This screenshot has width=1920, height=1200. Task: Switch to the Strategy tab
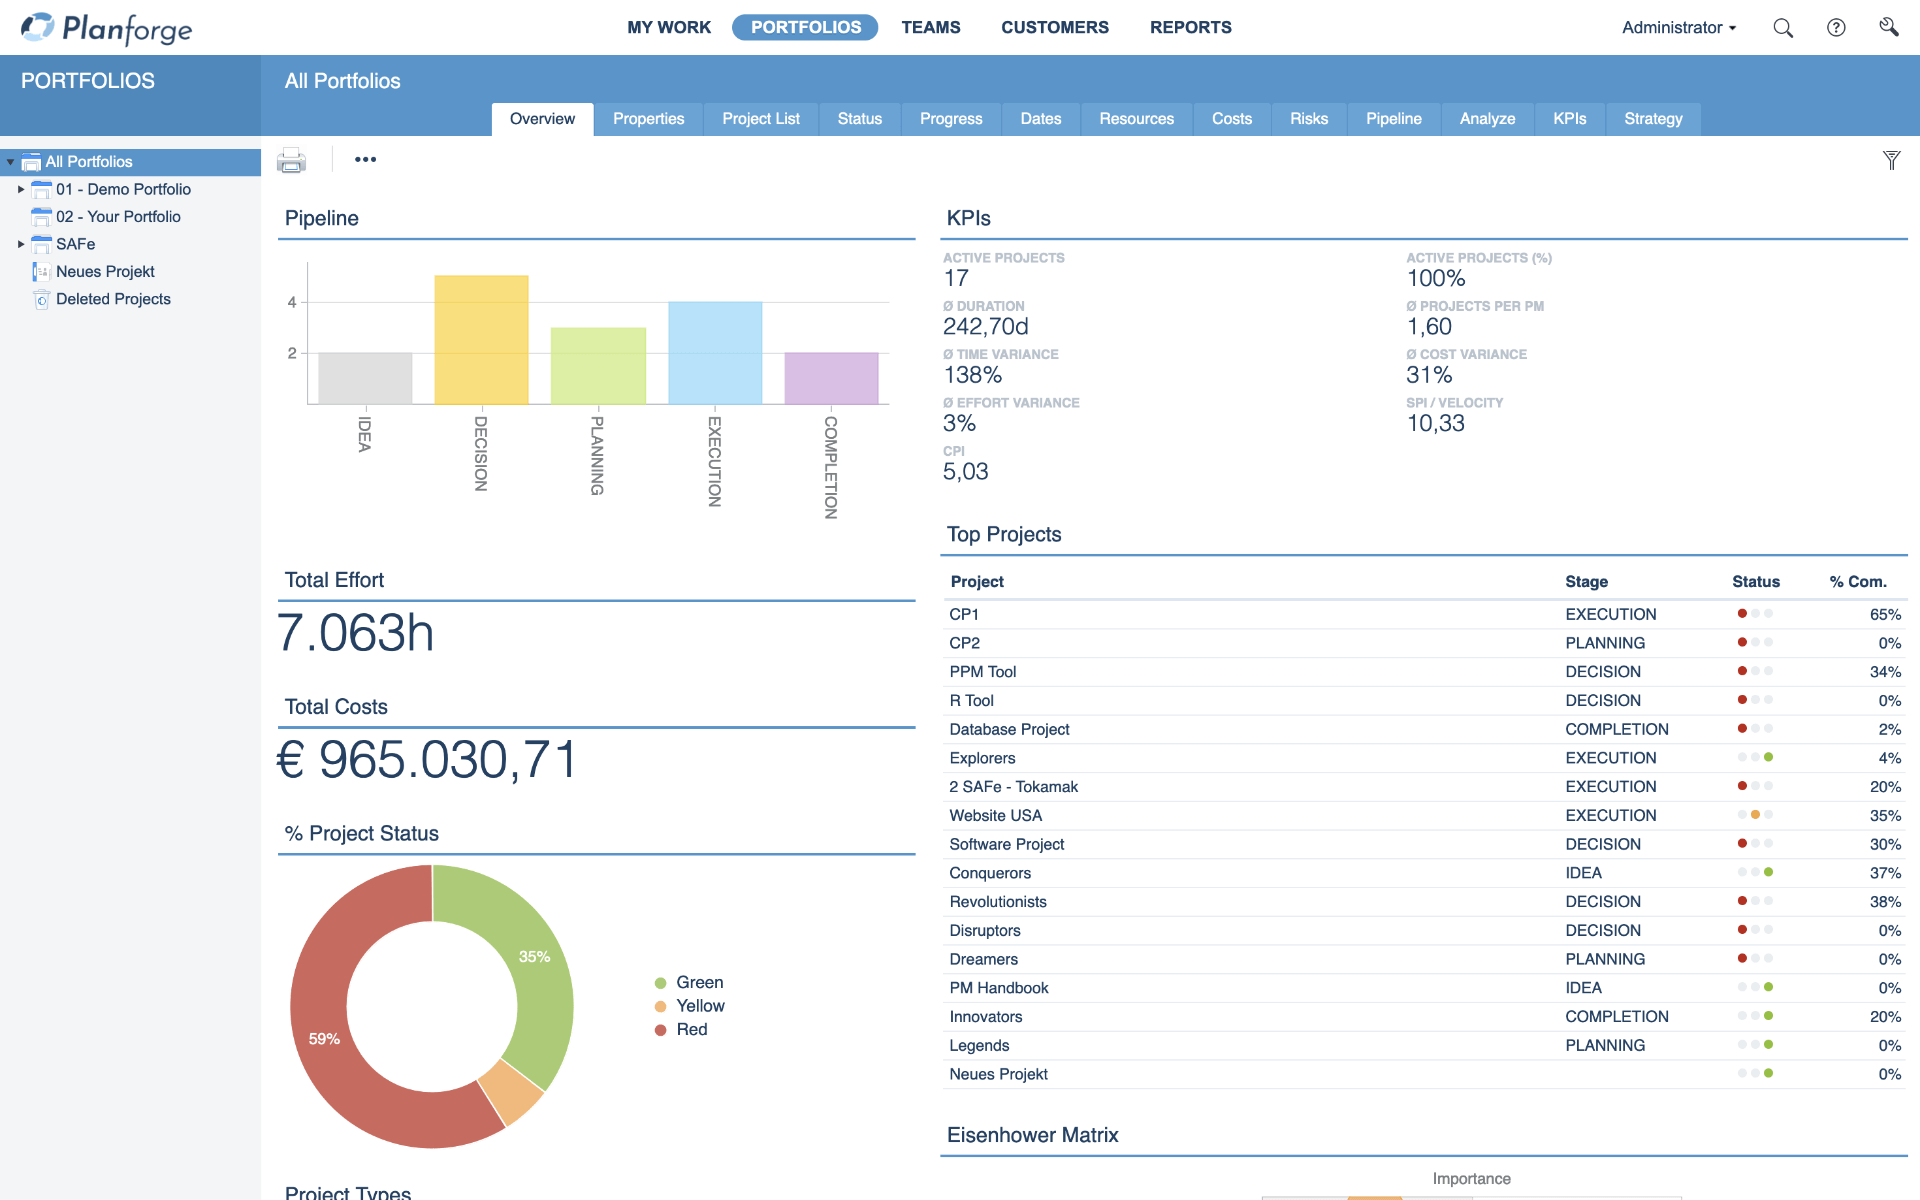1653,119
